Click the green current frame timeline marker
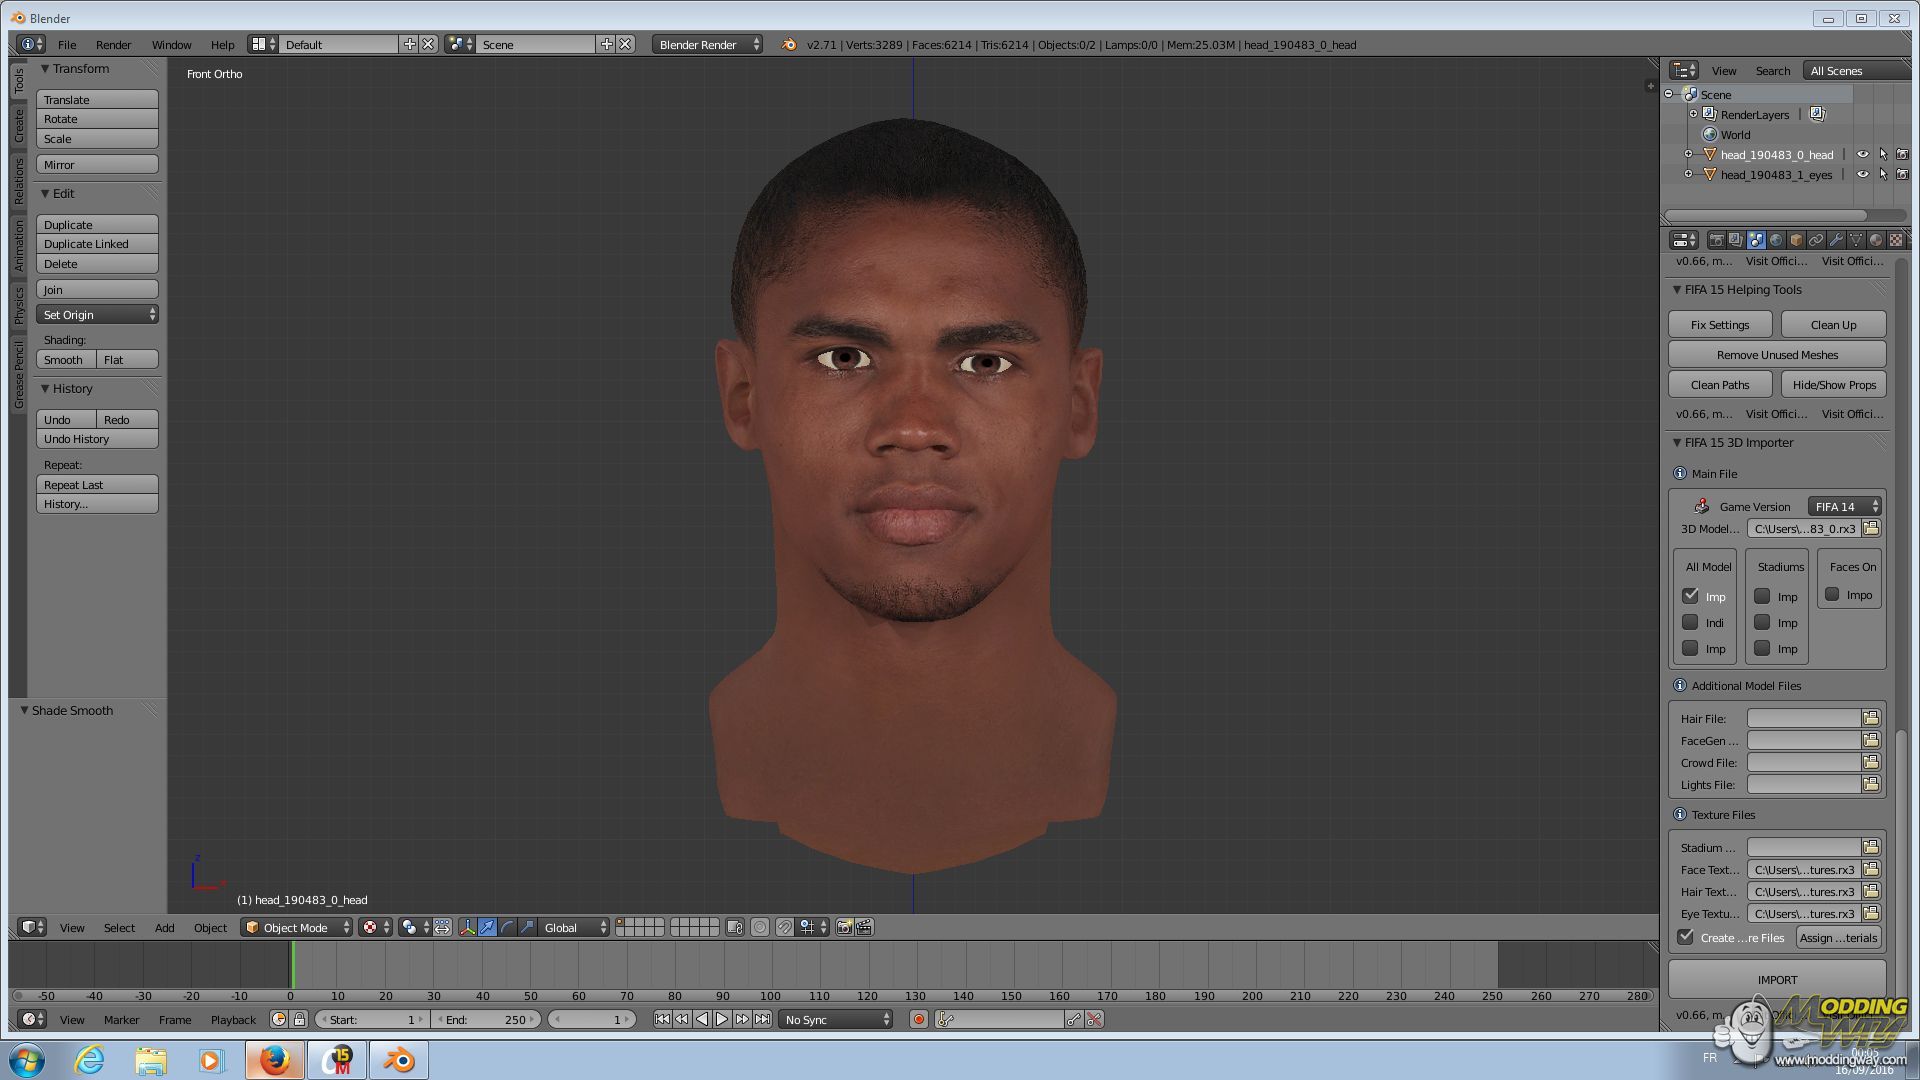This screenshot has height=1080, width=1920. (293, 964)
